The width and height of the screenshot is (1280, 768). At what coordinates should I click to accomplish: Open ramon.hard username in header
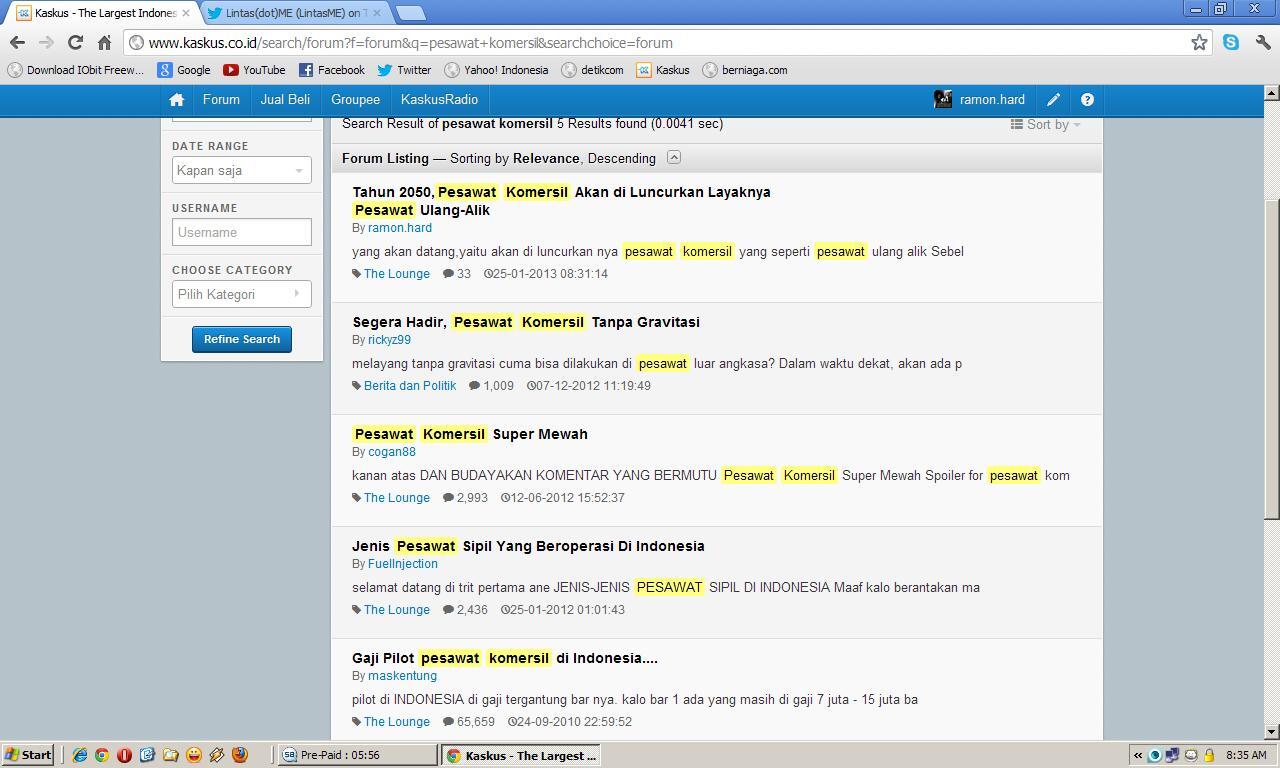click(x=992, y=99)
